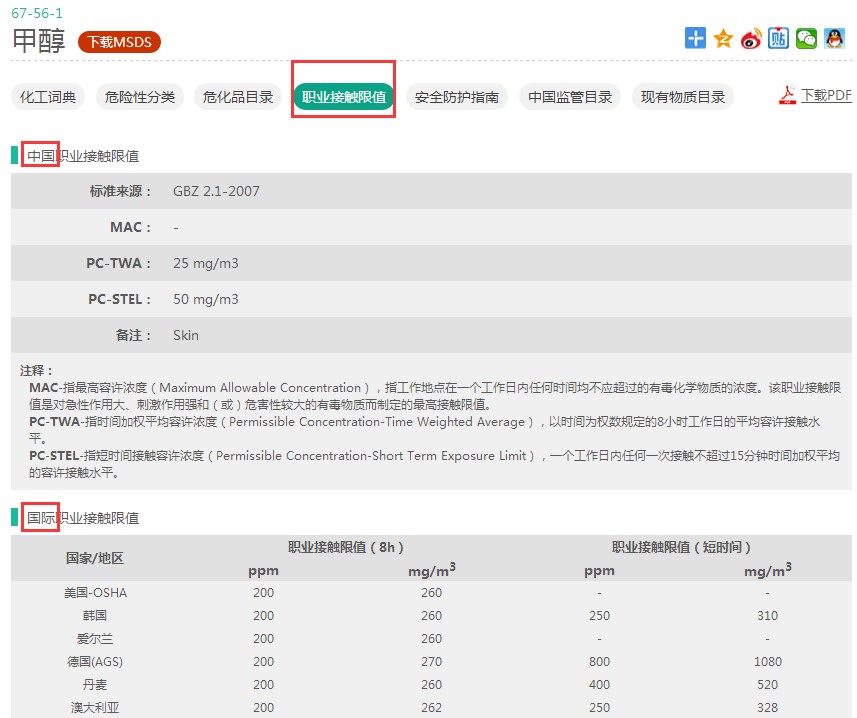Viewport: 857px width, 718px height.
Task: Click the blue plus share icon
Action: tap(695, 38)
